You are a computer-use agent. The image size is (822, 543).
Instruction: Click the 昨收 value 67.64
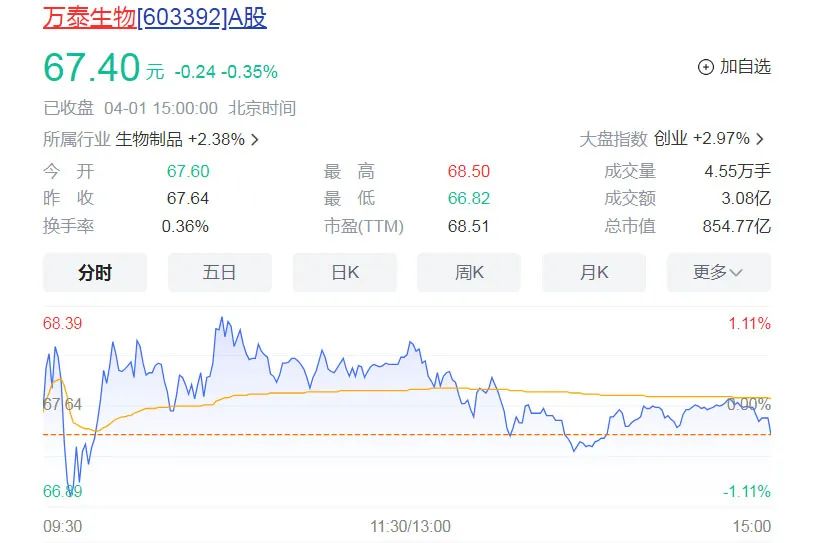point(188,199)
